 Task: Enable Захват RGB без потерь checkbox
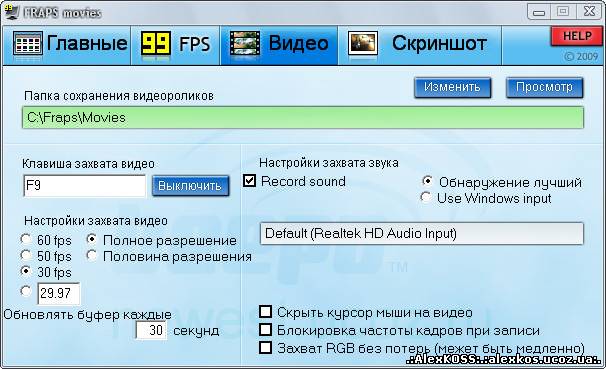point(266,347)
